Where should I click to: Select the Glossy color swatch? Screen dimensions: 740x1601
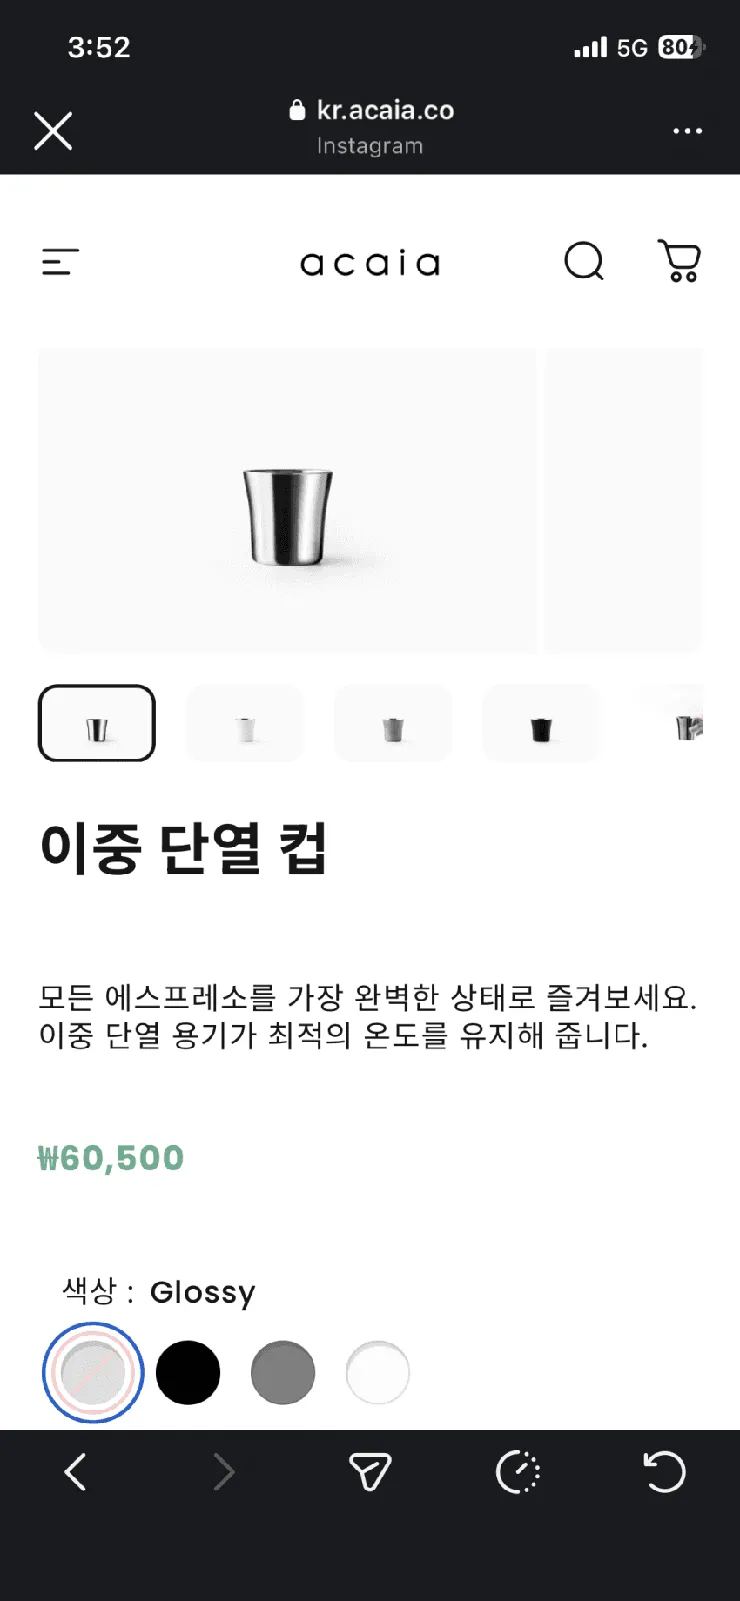[93, 1373]
